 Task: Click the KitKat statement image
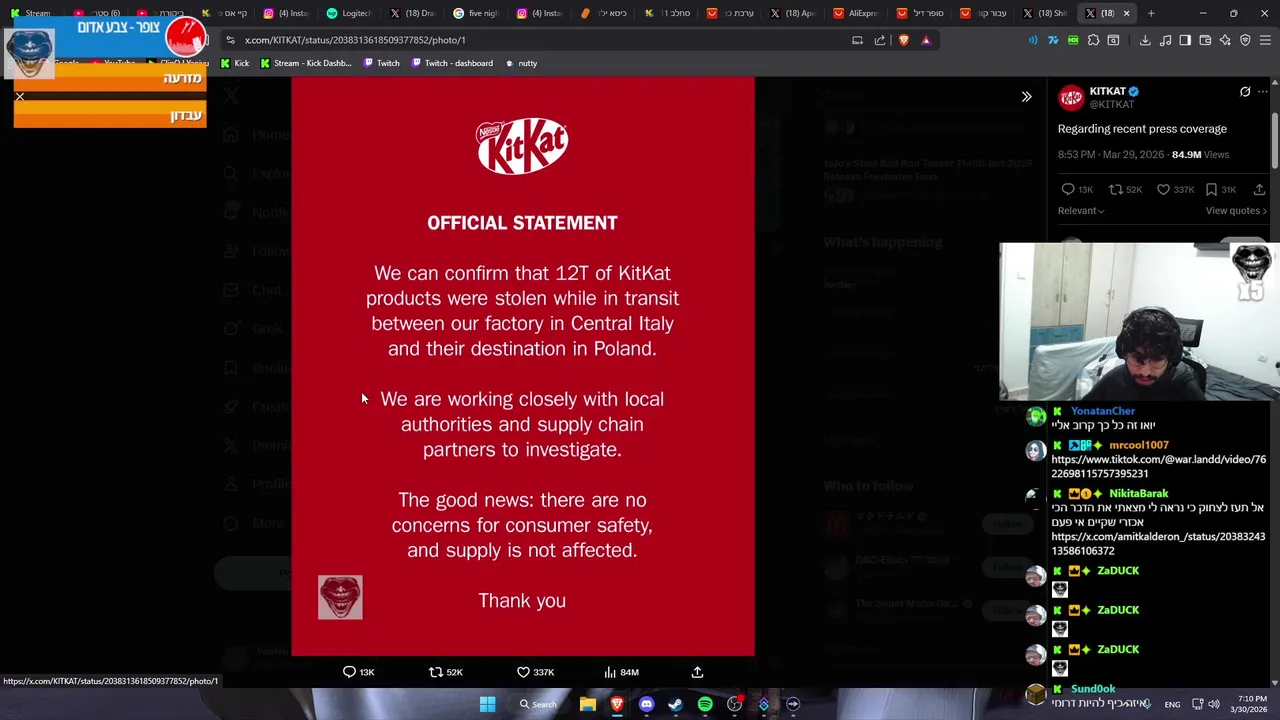click(522, 366)
